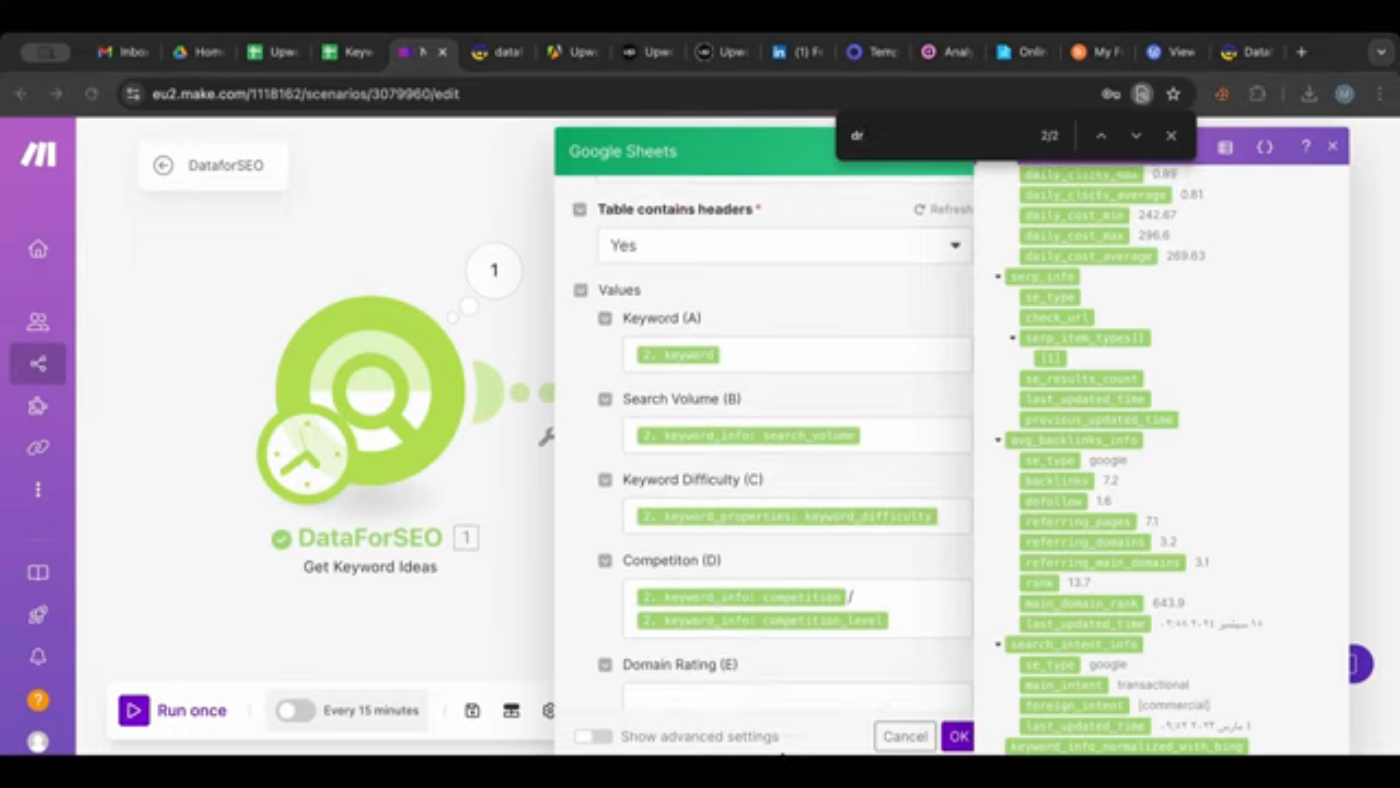
Task: Open the browser tab list chevron
Action: [x=1382, y=52]
